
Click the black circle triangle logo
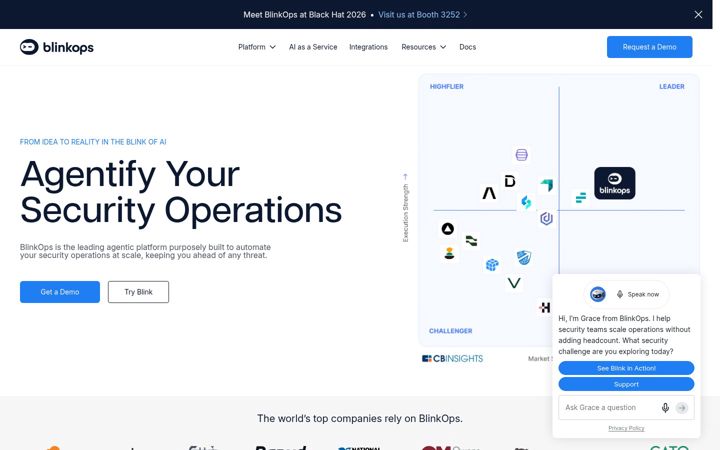click(448, 229)
